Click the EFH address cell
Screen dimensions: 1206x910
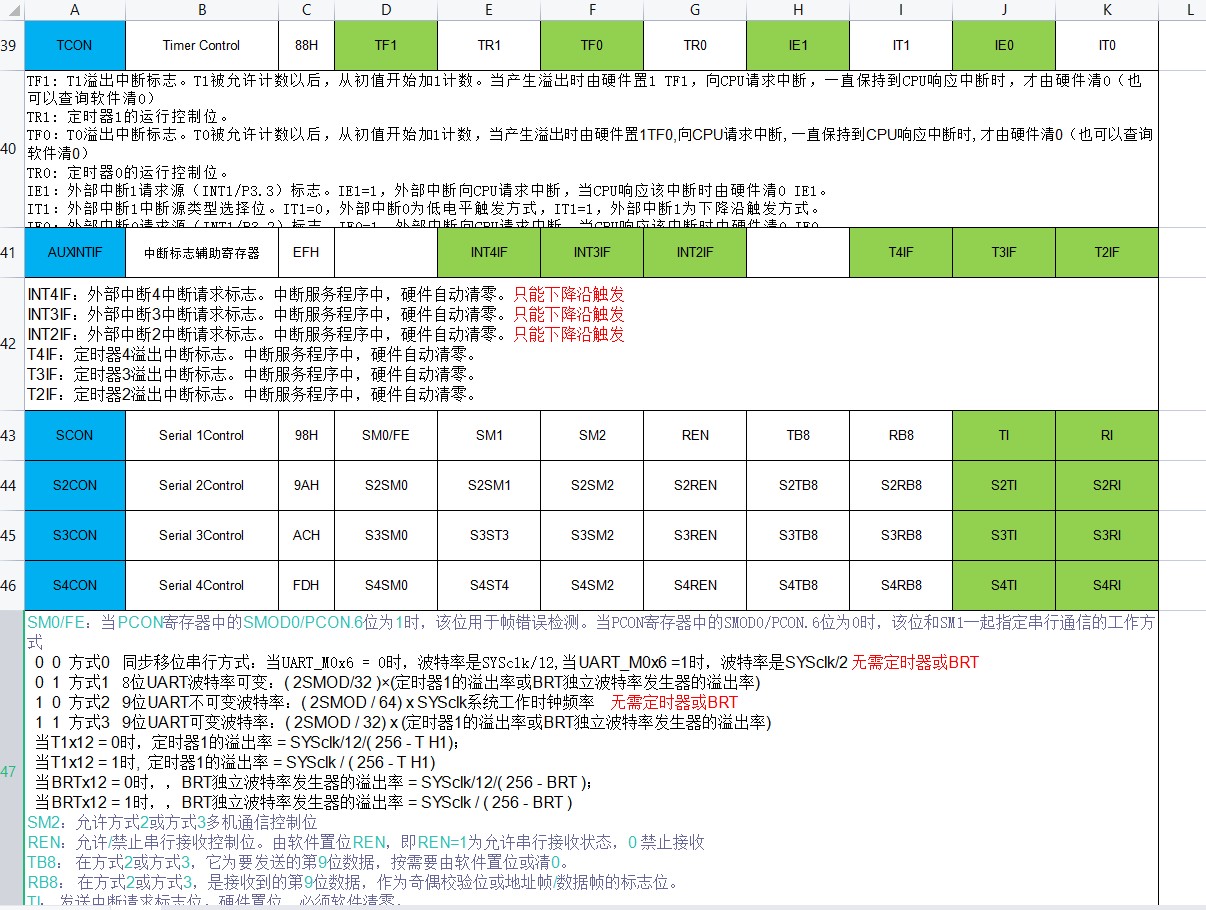(306, 252)
